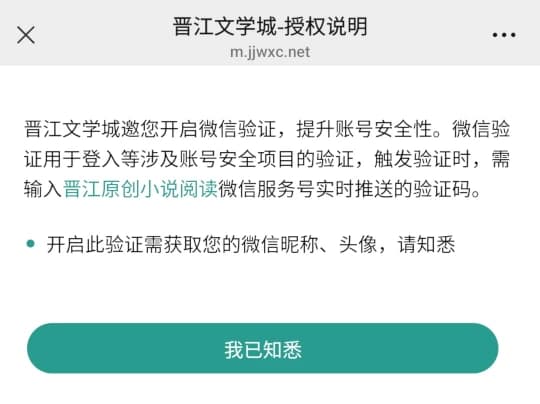Click 需 at the end of the second line
This screenshot has width=540, height=404.
pyautogui.click(x=500, y=159)
